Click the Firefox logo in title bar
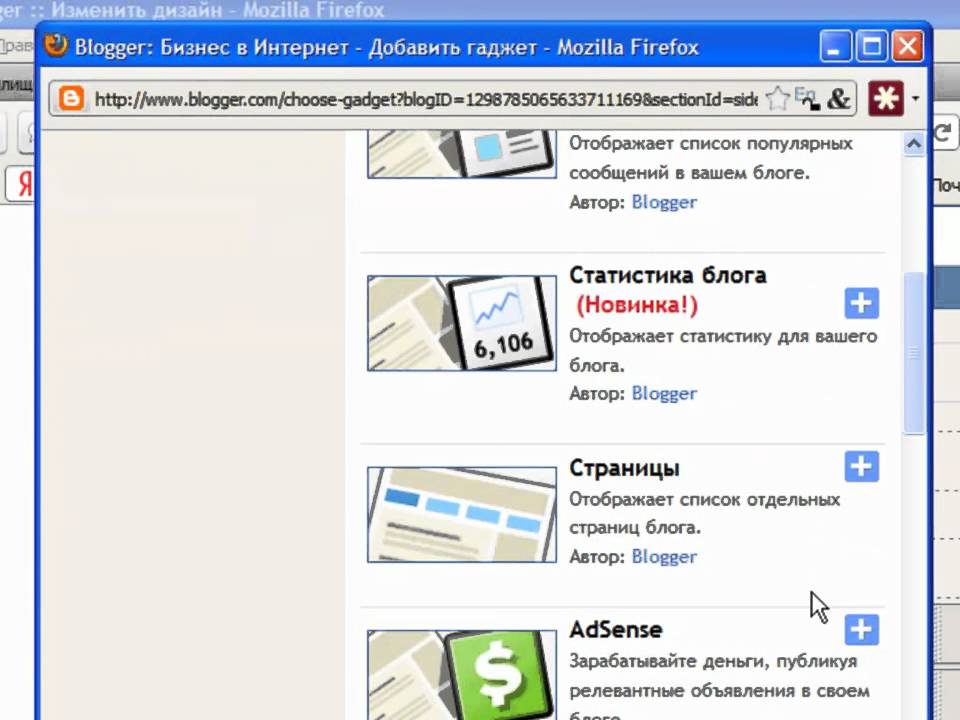This screenshot has width=960, height=720. pyautogui.click(x=55, y=47)
